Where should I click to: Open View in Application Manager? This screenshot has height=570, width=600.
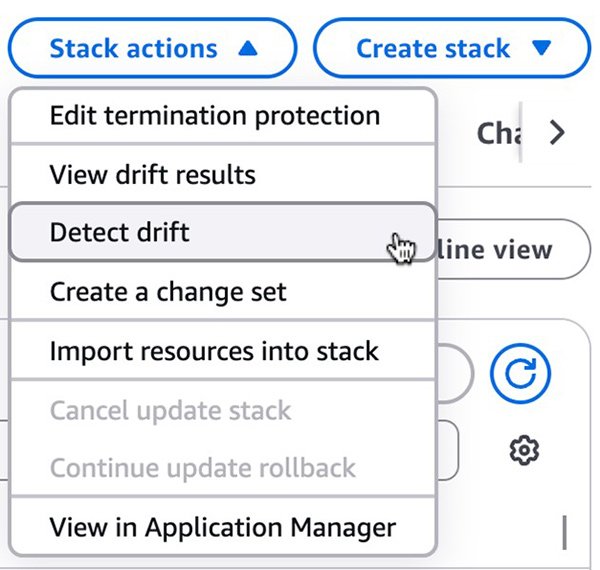point(222,526)
